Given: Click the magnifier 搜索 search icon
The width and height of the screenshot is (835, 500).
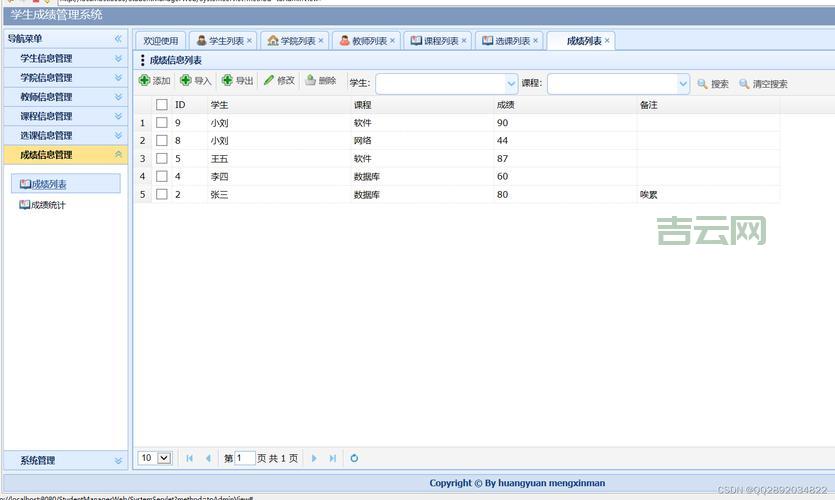Looking at the screenshot, I should (702, 84).
